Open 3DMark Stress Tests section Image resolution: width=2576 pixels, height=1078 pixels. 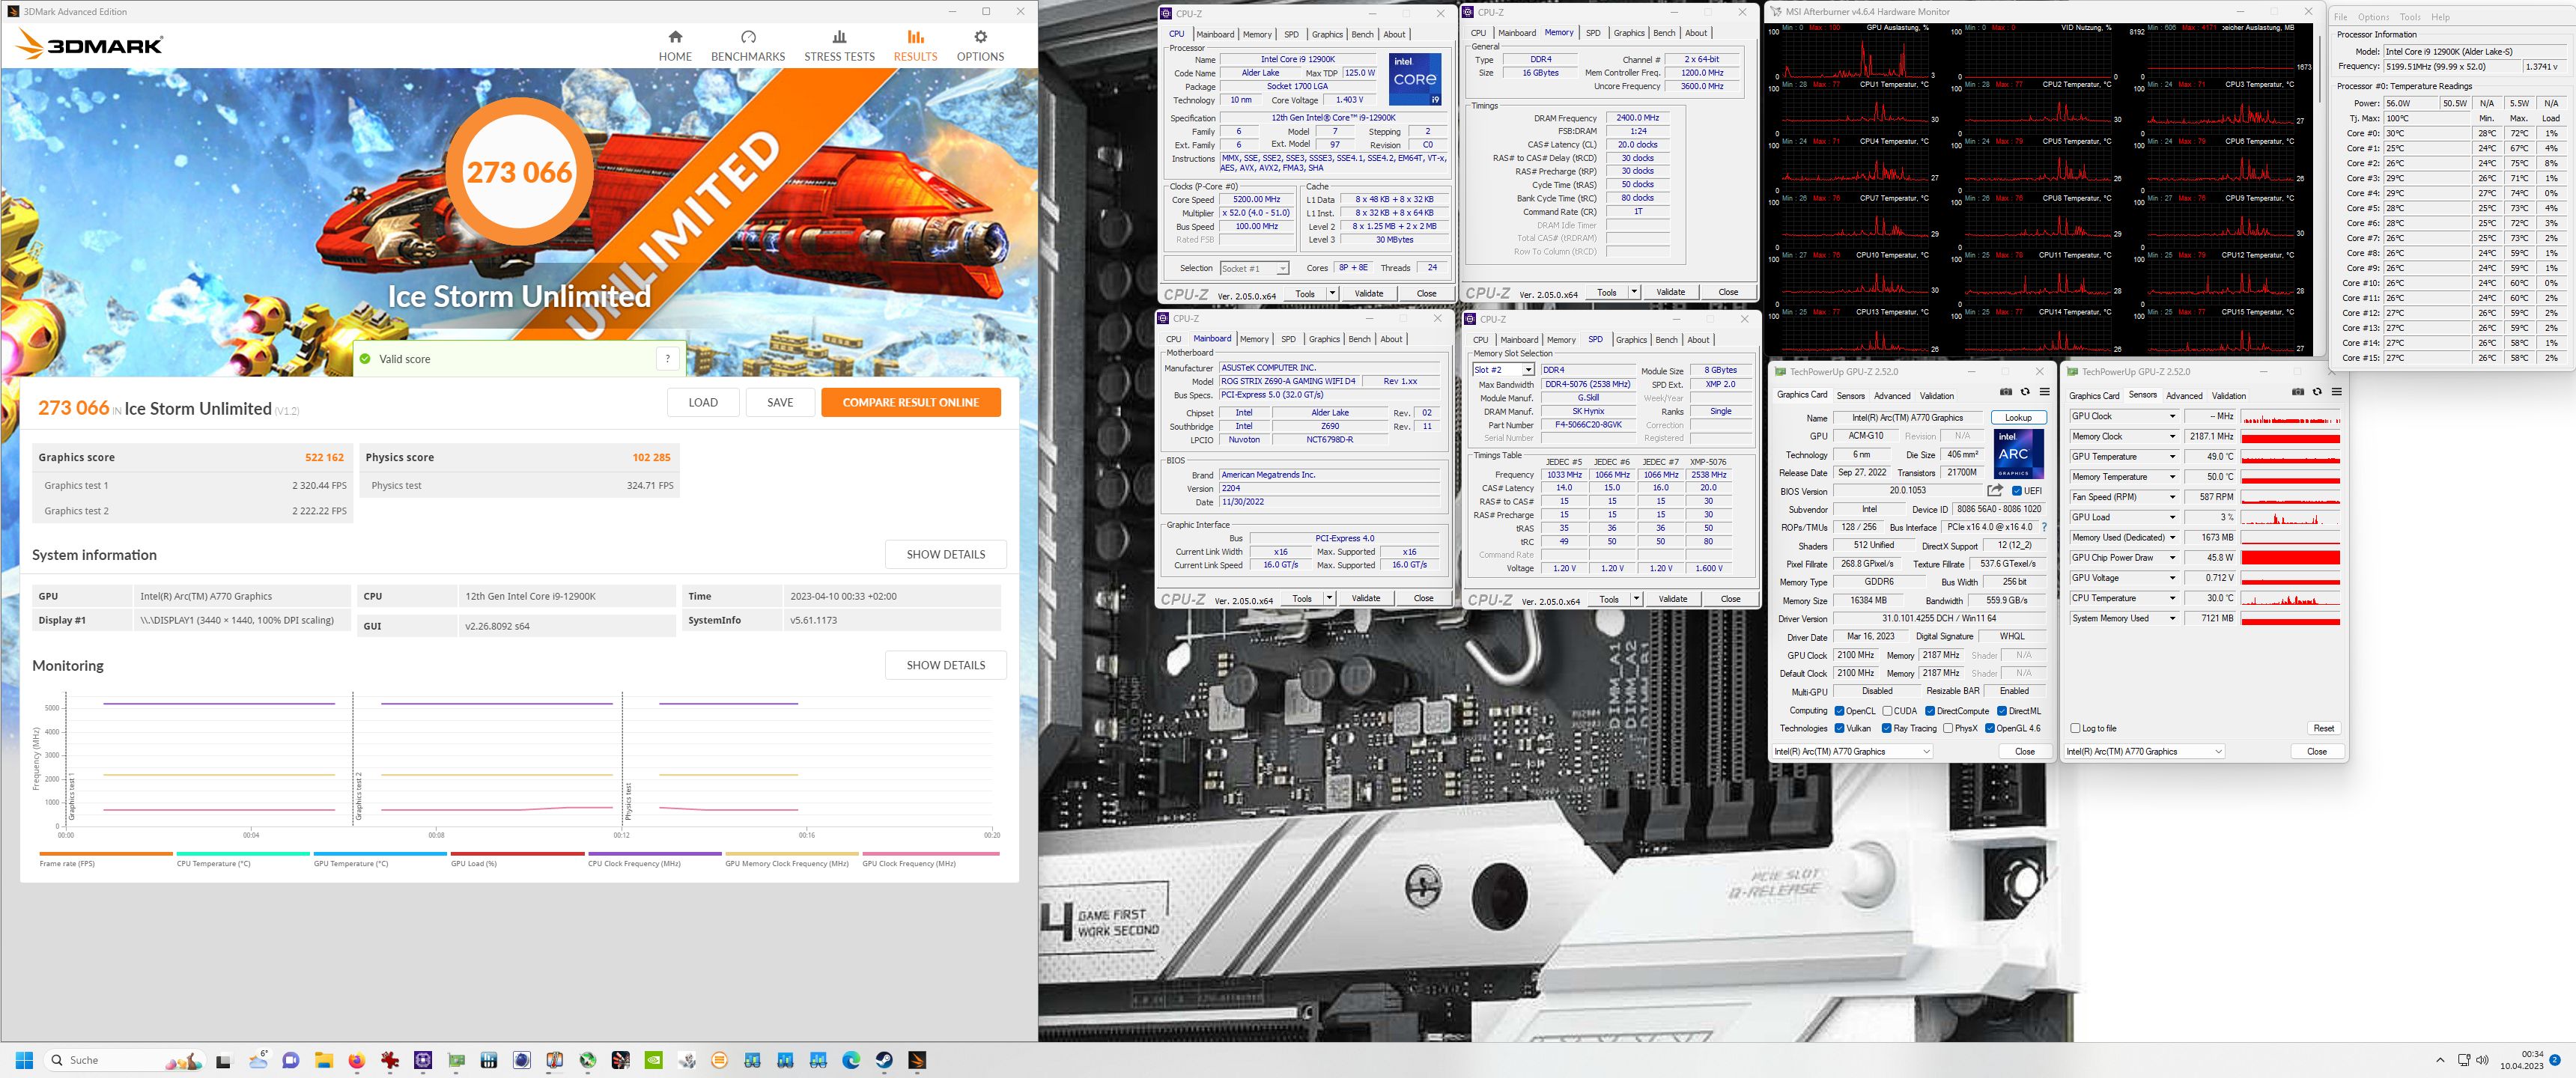click(x=839, y=46)
